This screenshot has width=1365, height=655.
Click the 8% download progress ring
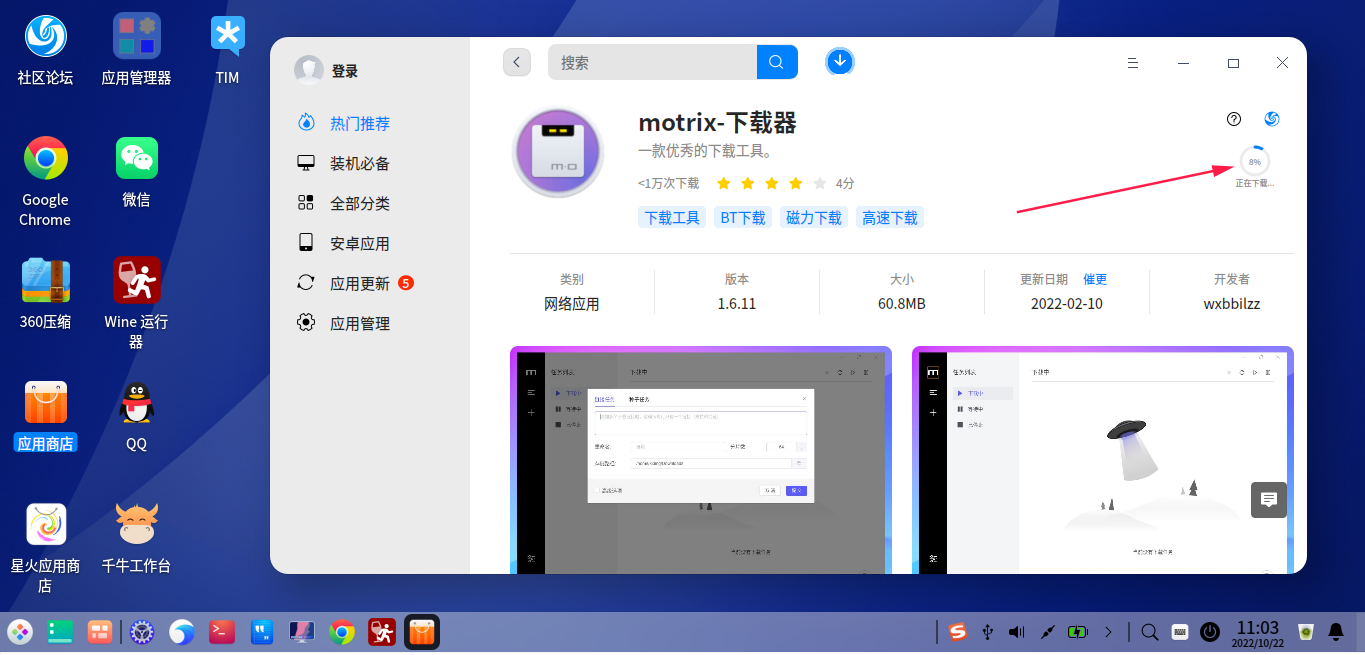(x=1253, y=160)
